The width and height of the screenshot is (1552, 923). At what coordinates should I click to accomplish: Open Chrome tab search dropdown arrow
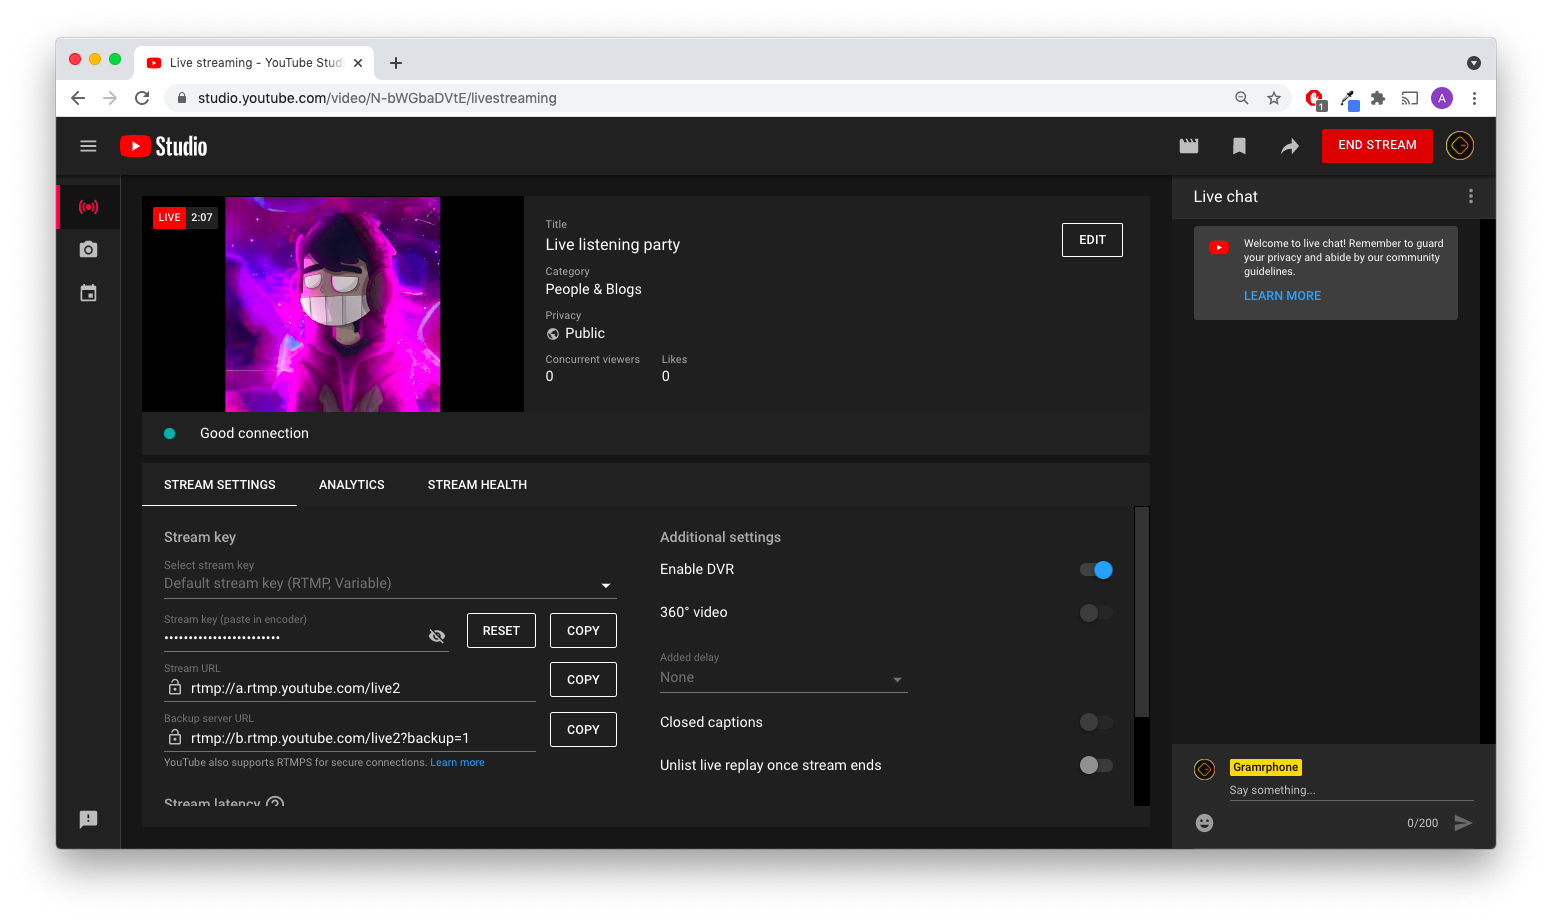click(1474, 63)
